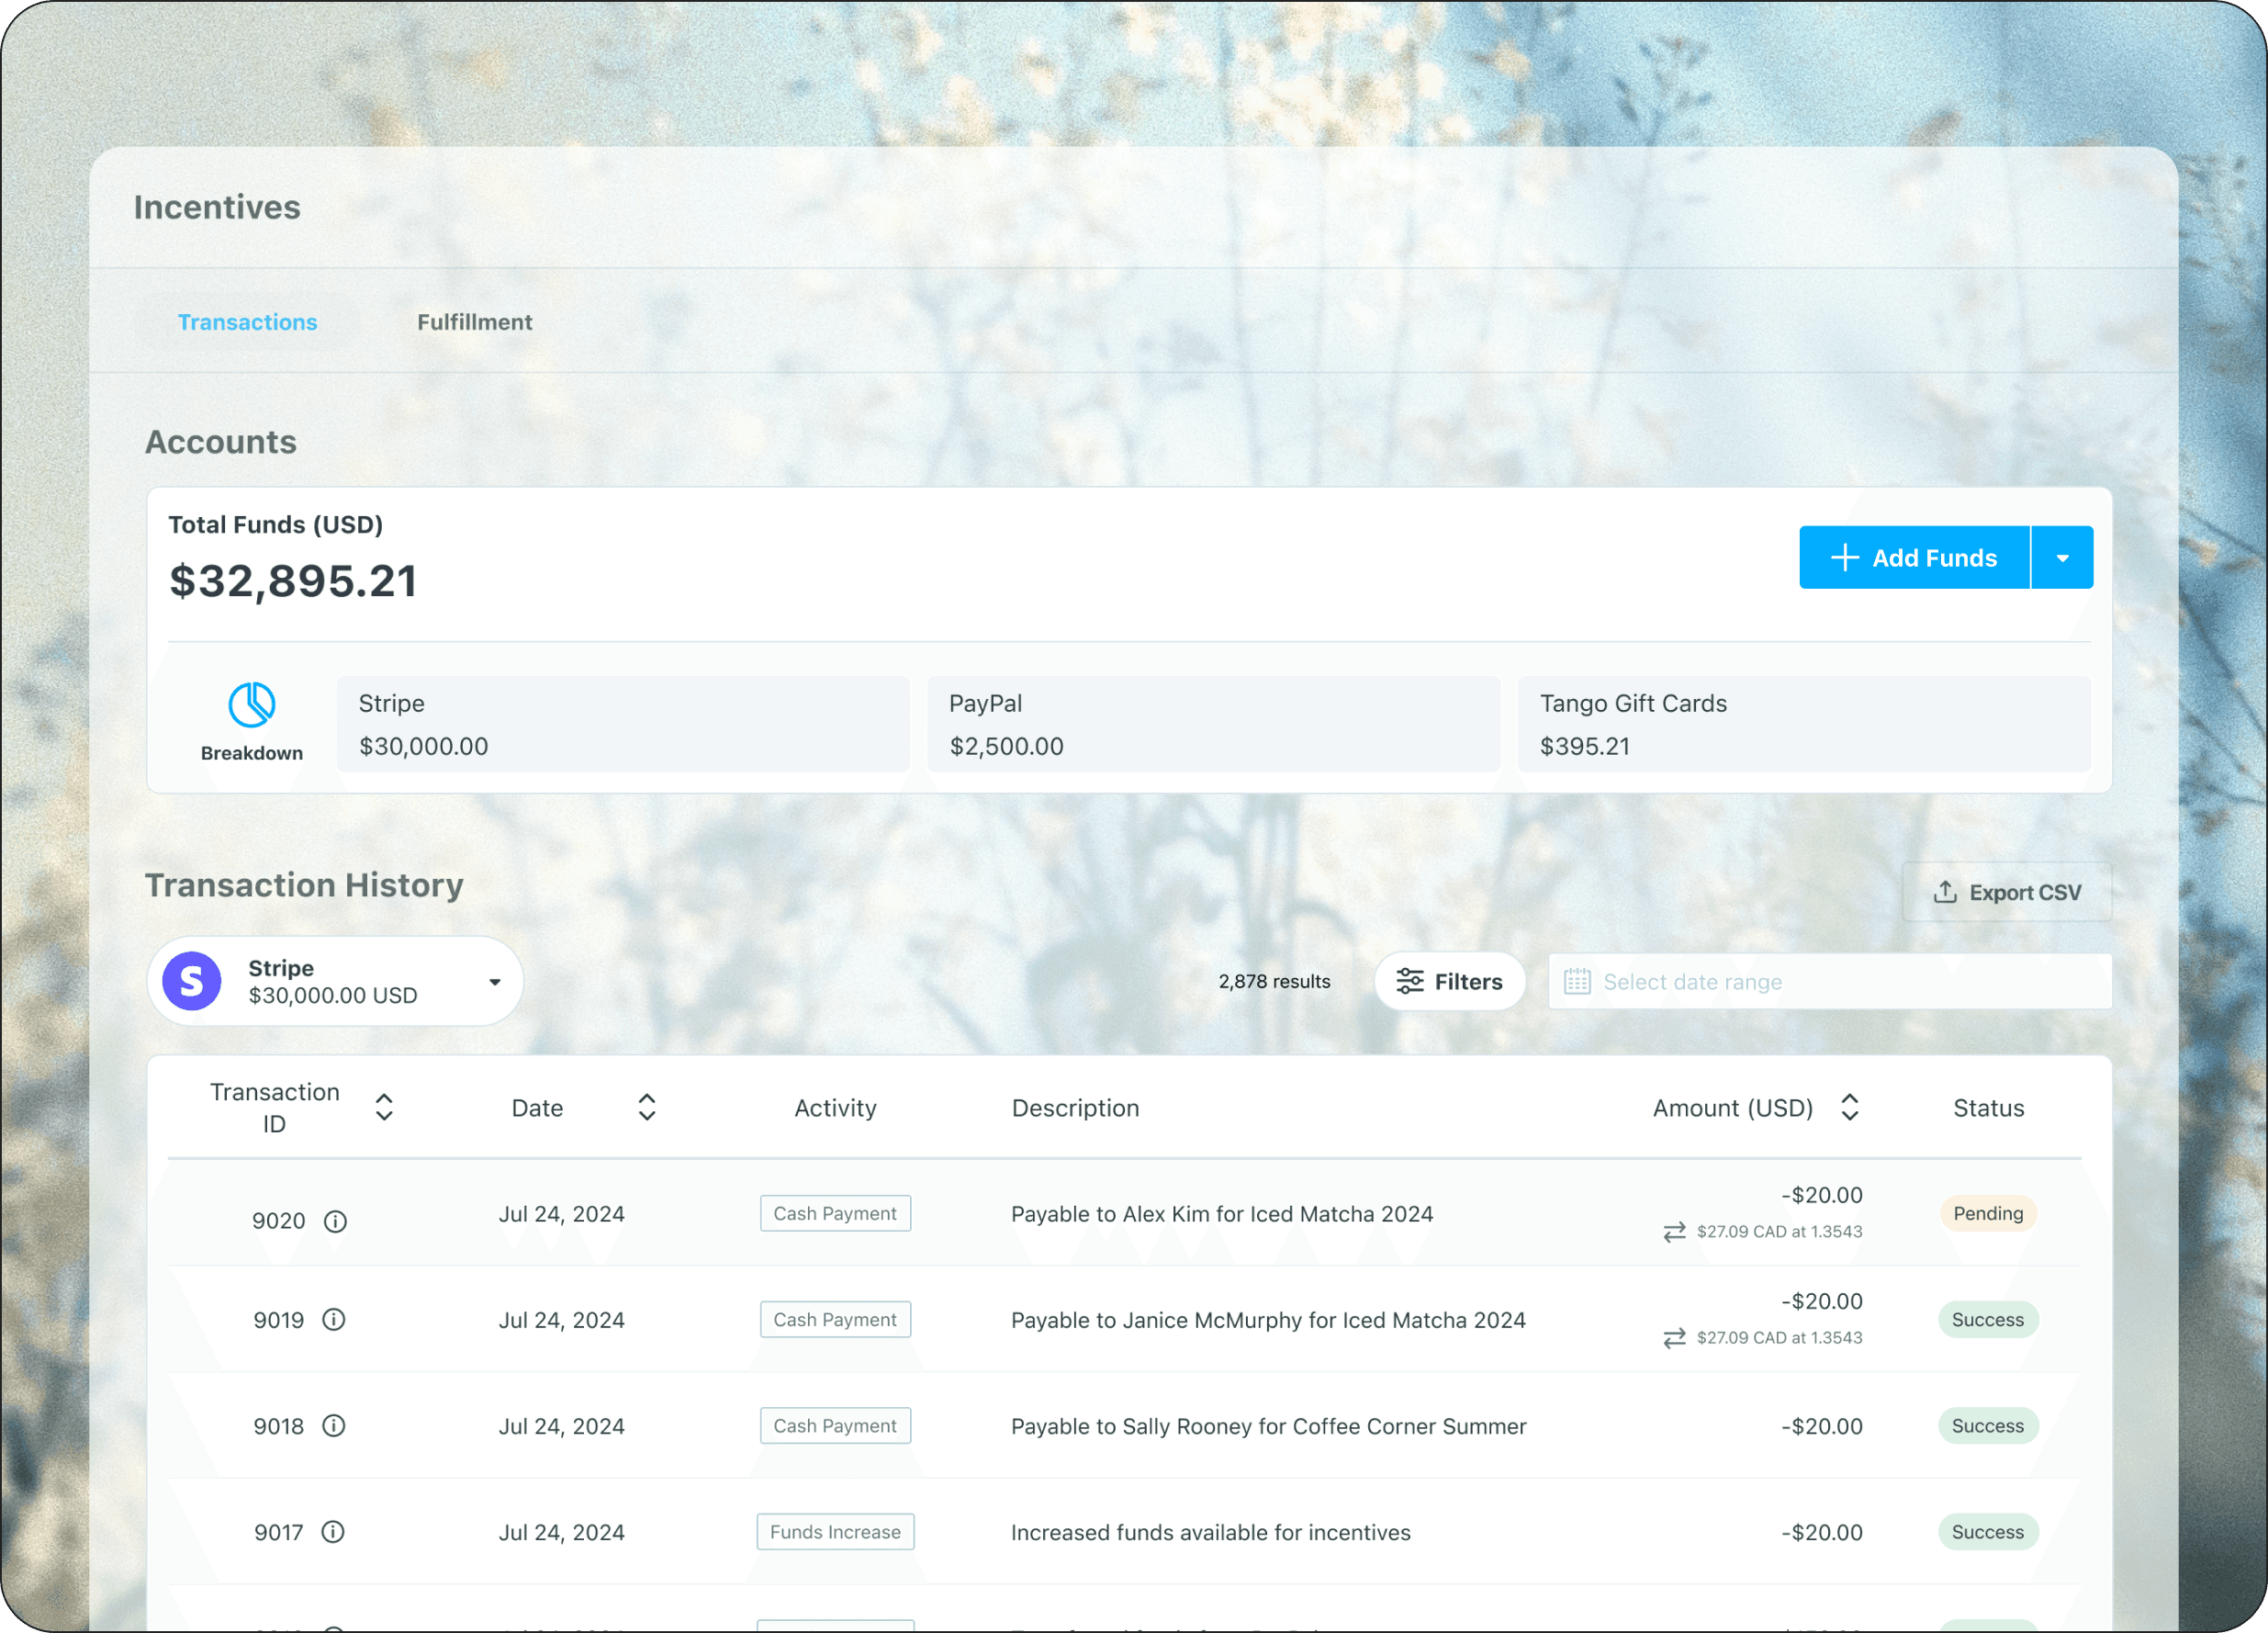Export transaction history as CSV
Viewport: 2268px width, 1633px height.
click(2006, 892)
